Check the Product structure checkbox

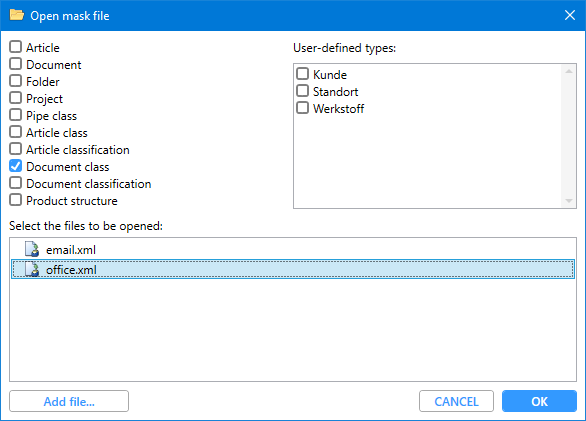(x=15, y=200)
